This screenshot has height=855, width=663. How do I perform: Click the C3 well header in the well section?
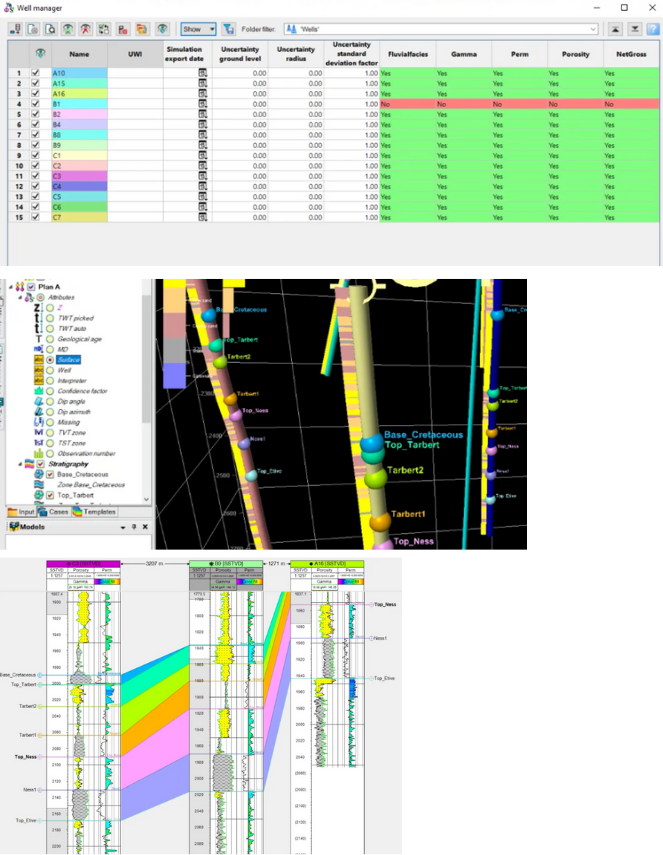click(x=83, y=564)
